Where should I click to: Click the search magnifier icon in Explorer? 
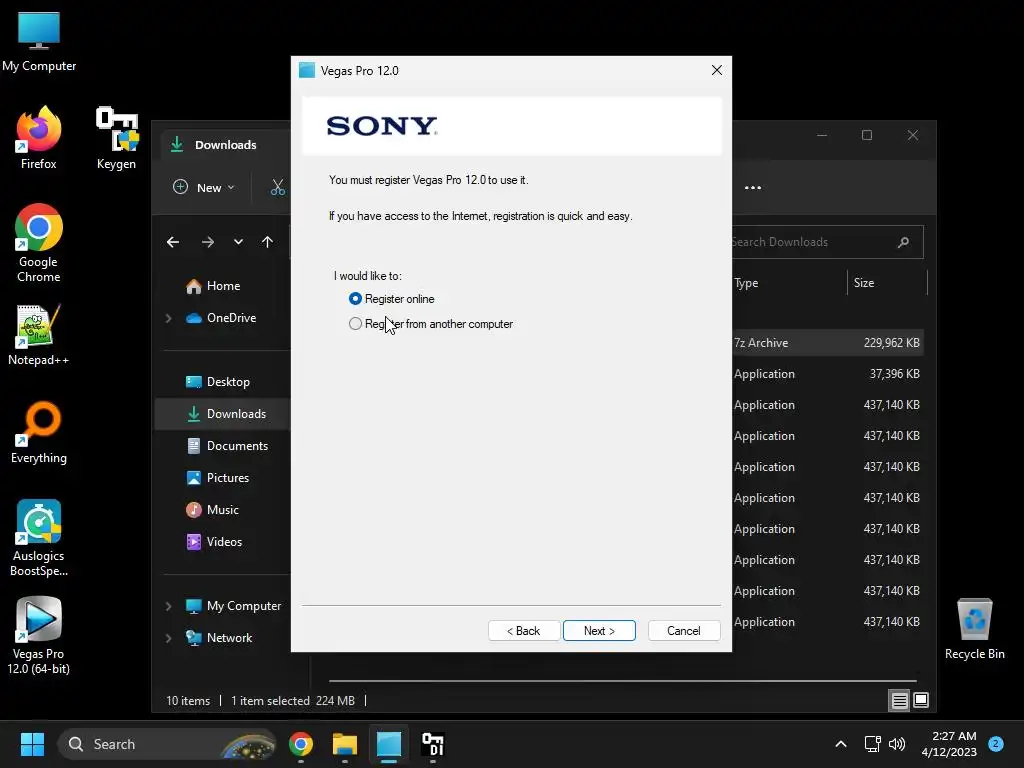[903, 242]
